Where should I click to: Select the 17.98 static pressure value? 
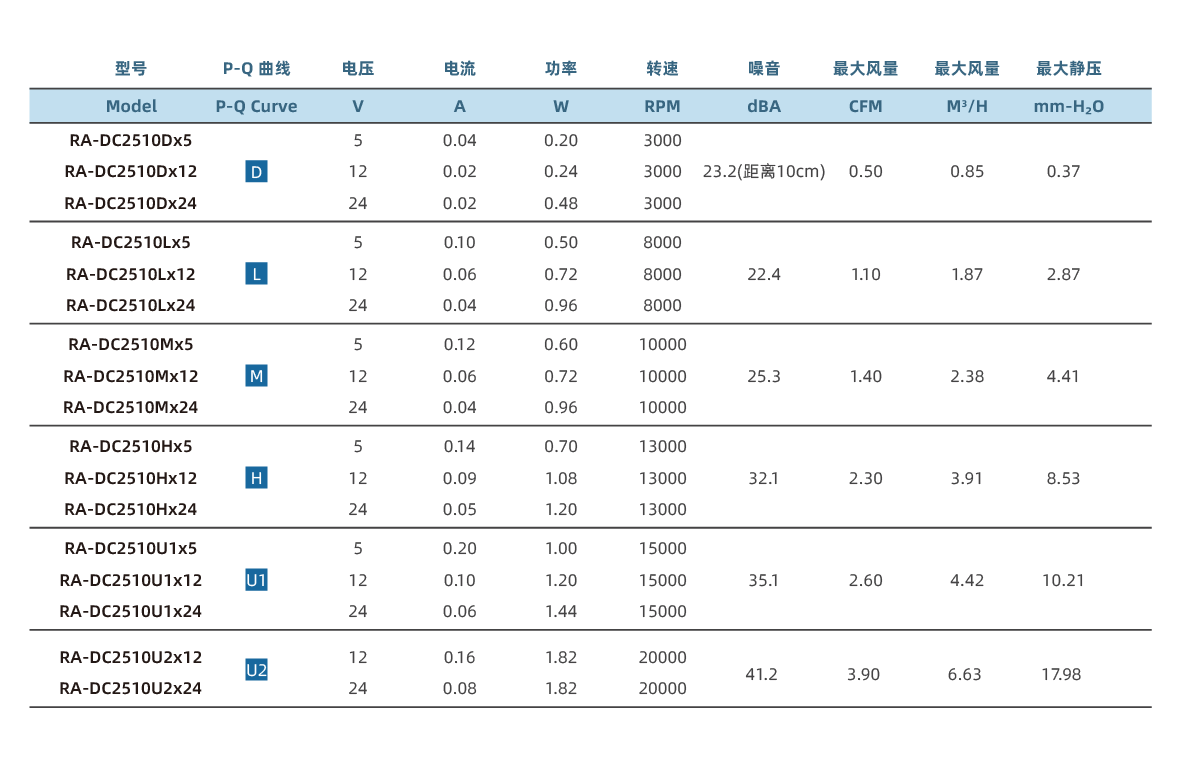coord(1061,674)
